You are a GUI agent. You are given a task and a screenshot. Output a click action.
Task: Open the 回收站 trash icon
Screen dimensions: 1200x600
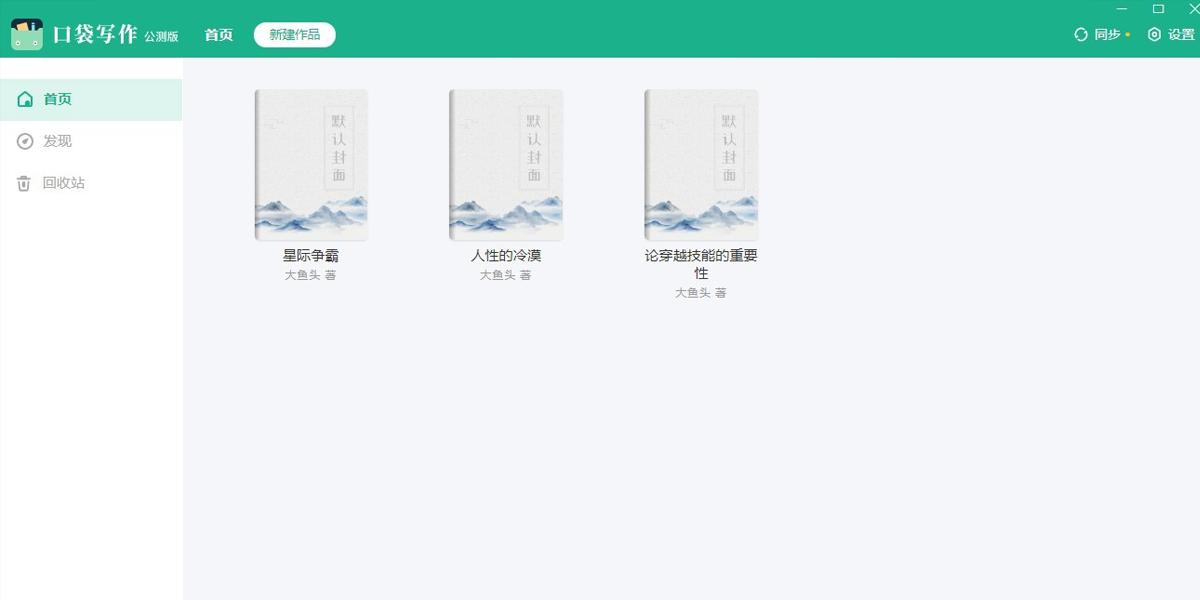click(23, 183)
